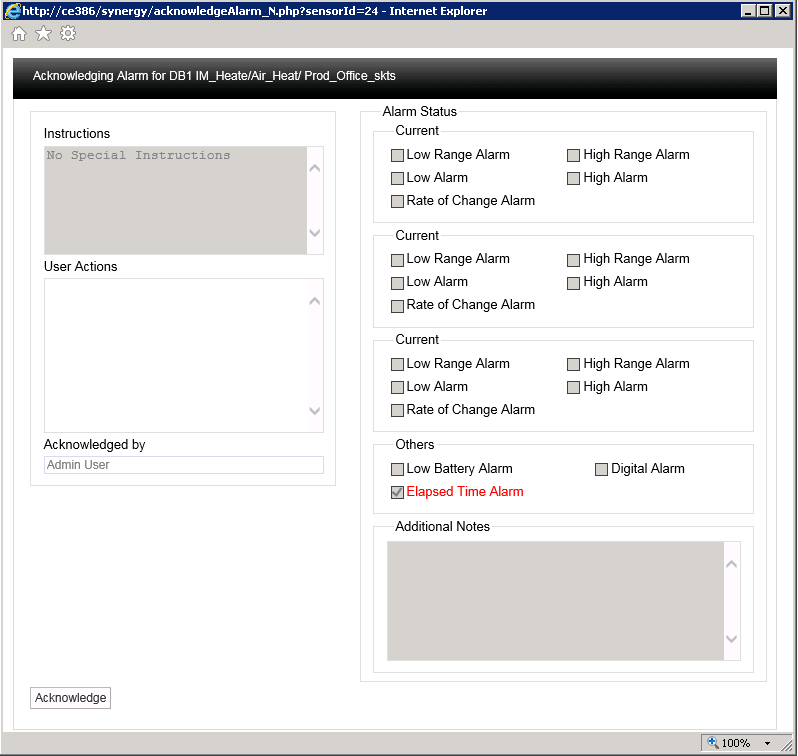Click into the User Actions text area
This screenshot has height=756, width=798.
[x=175, y=355]
